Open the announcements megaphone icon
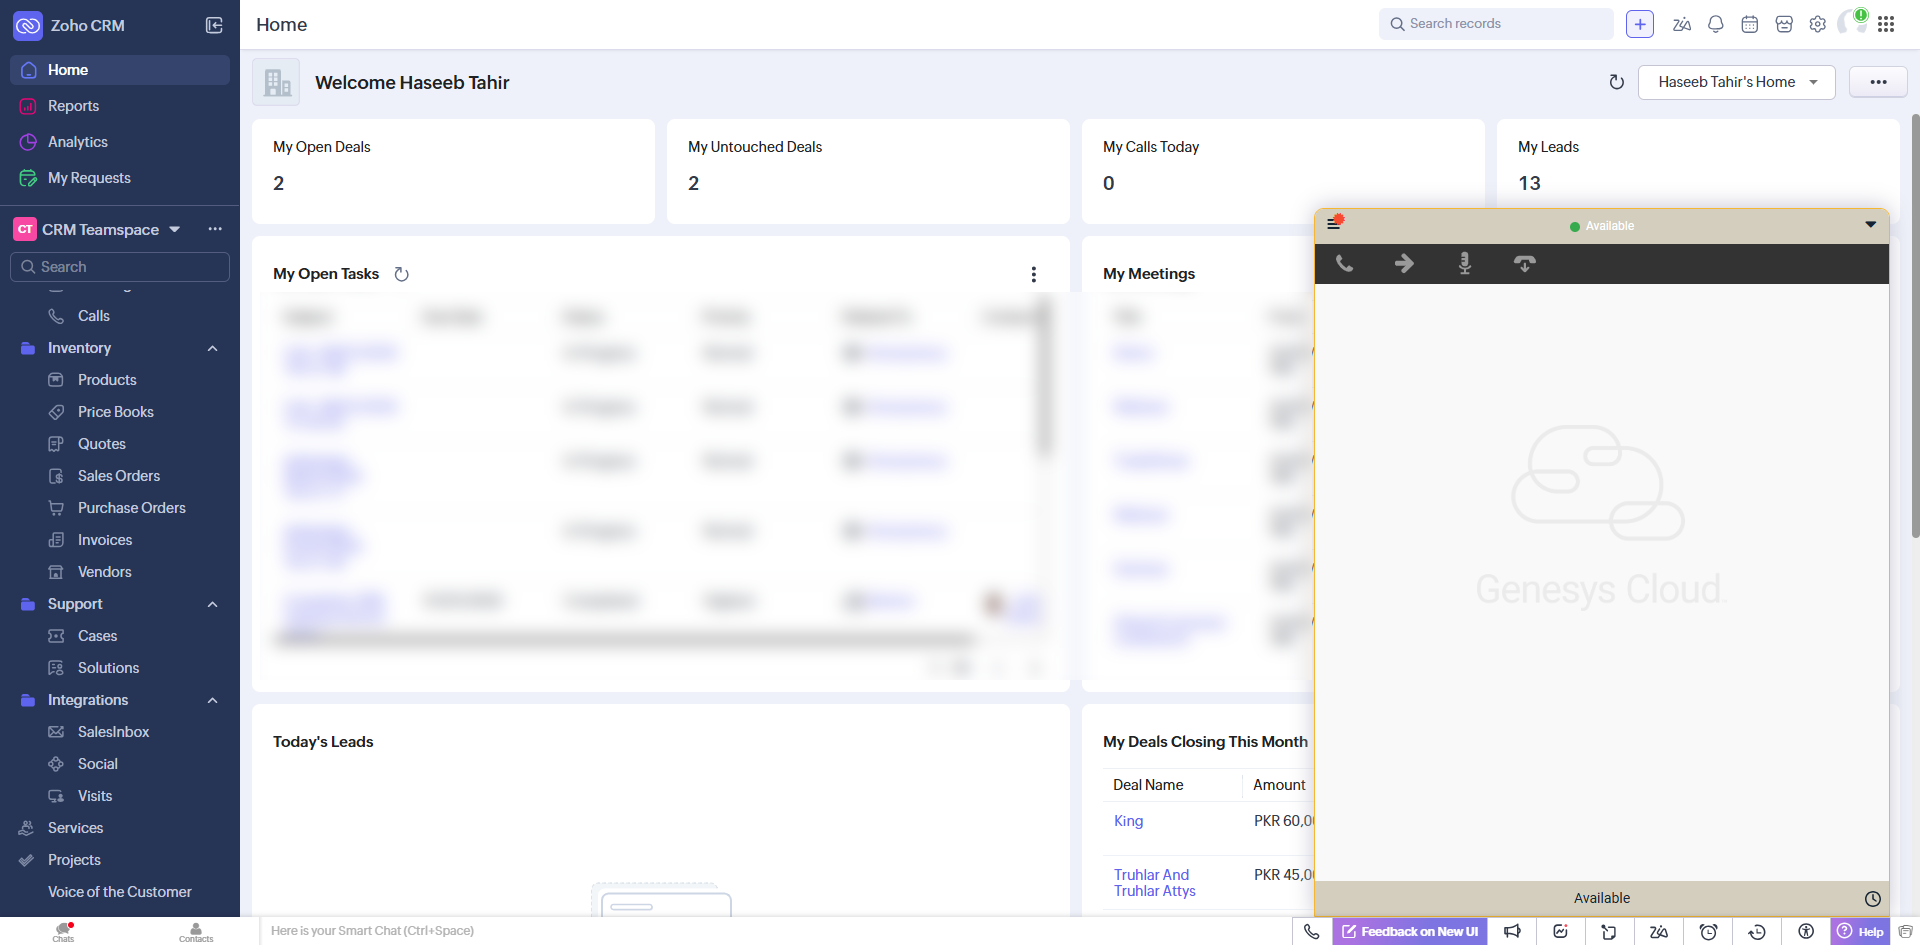The height and width of the screenshot is (945, 1920). click(x=1512, y=931)
